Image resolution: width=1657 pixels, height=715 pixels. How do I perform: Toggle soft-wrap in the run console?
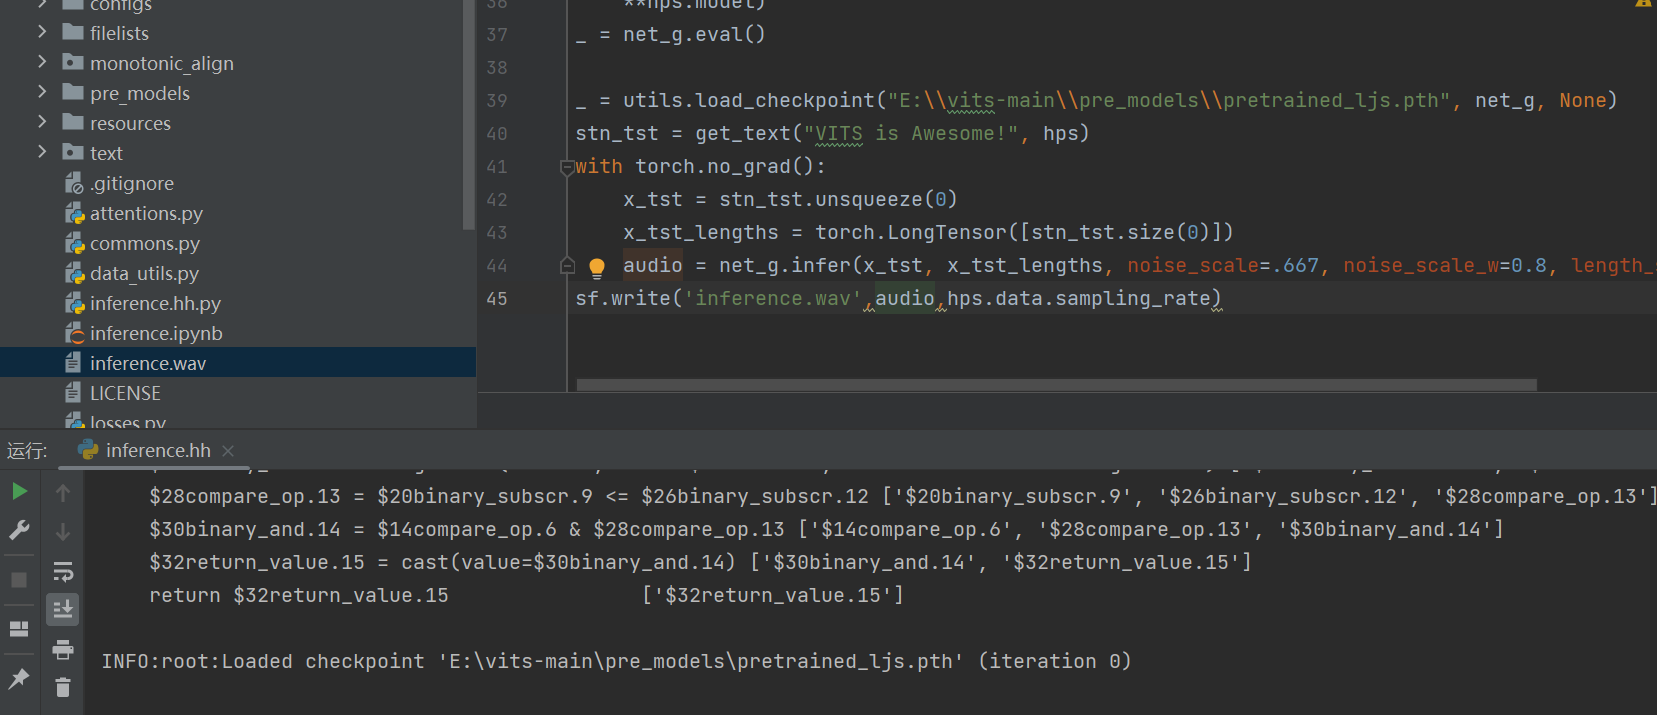[x=63, y=572]
